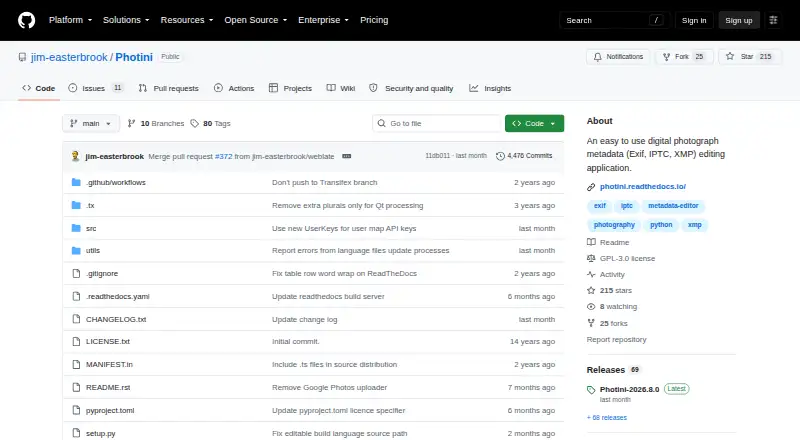Click the Sign up button
Screen dimensions: 800x440
(739, 20)
